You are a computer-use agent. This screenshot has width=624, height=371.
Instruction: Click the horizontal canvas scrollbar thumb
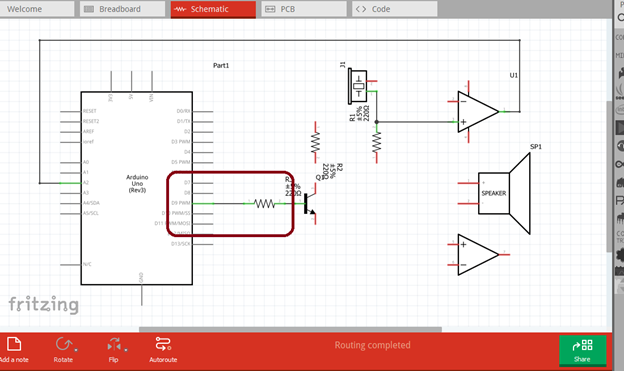(290, 329)
